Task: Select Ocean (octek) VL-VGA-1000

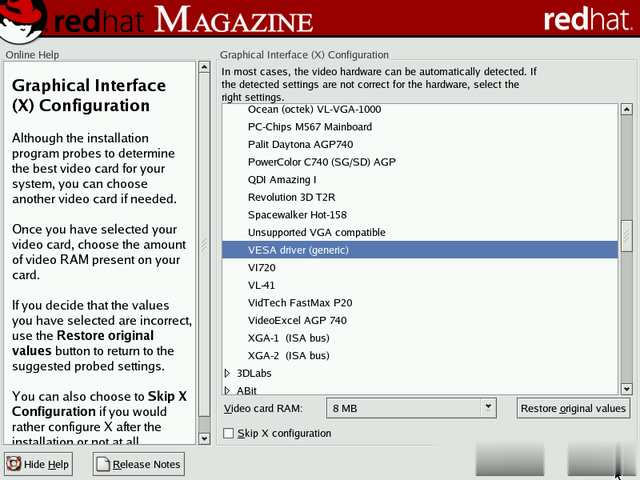Action: [420, 109]
